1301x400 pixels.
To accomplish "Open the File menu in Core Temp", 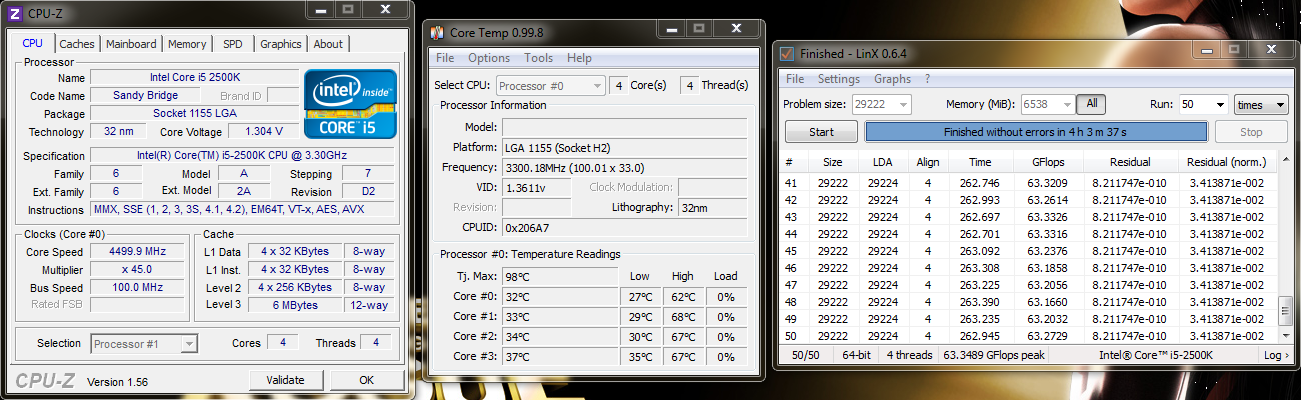I will (x=445, y=58).
